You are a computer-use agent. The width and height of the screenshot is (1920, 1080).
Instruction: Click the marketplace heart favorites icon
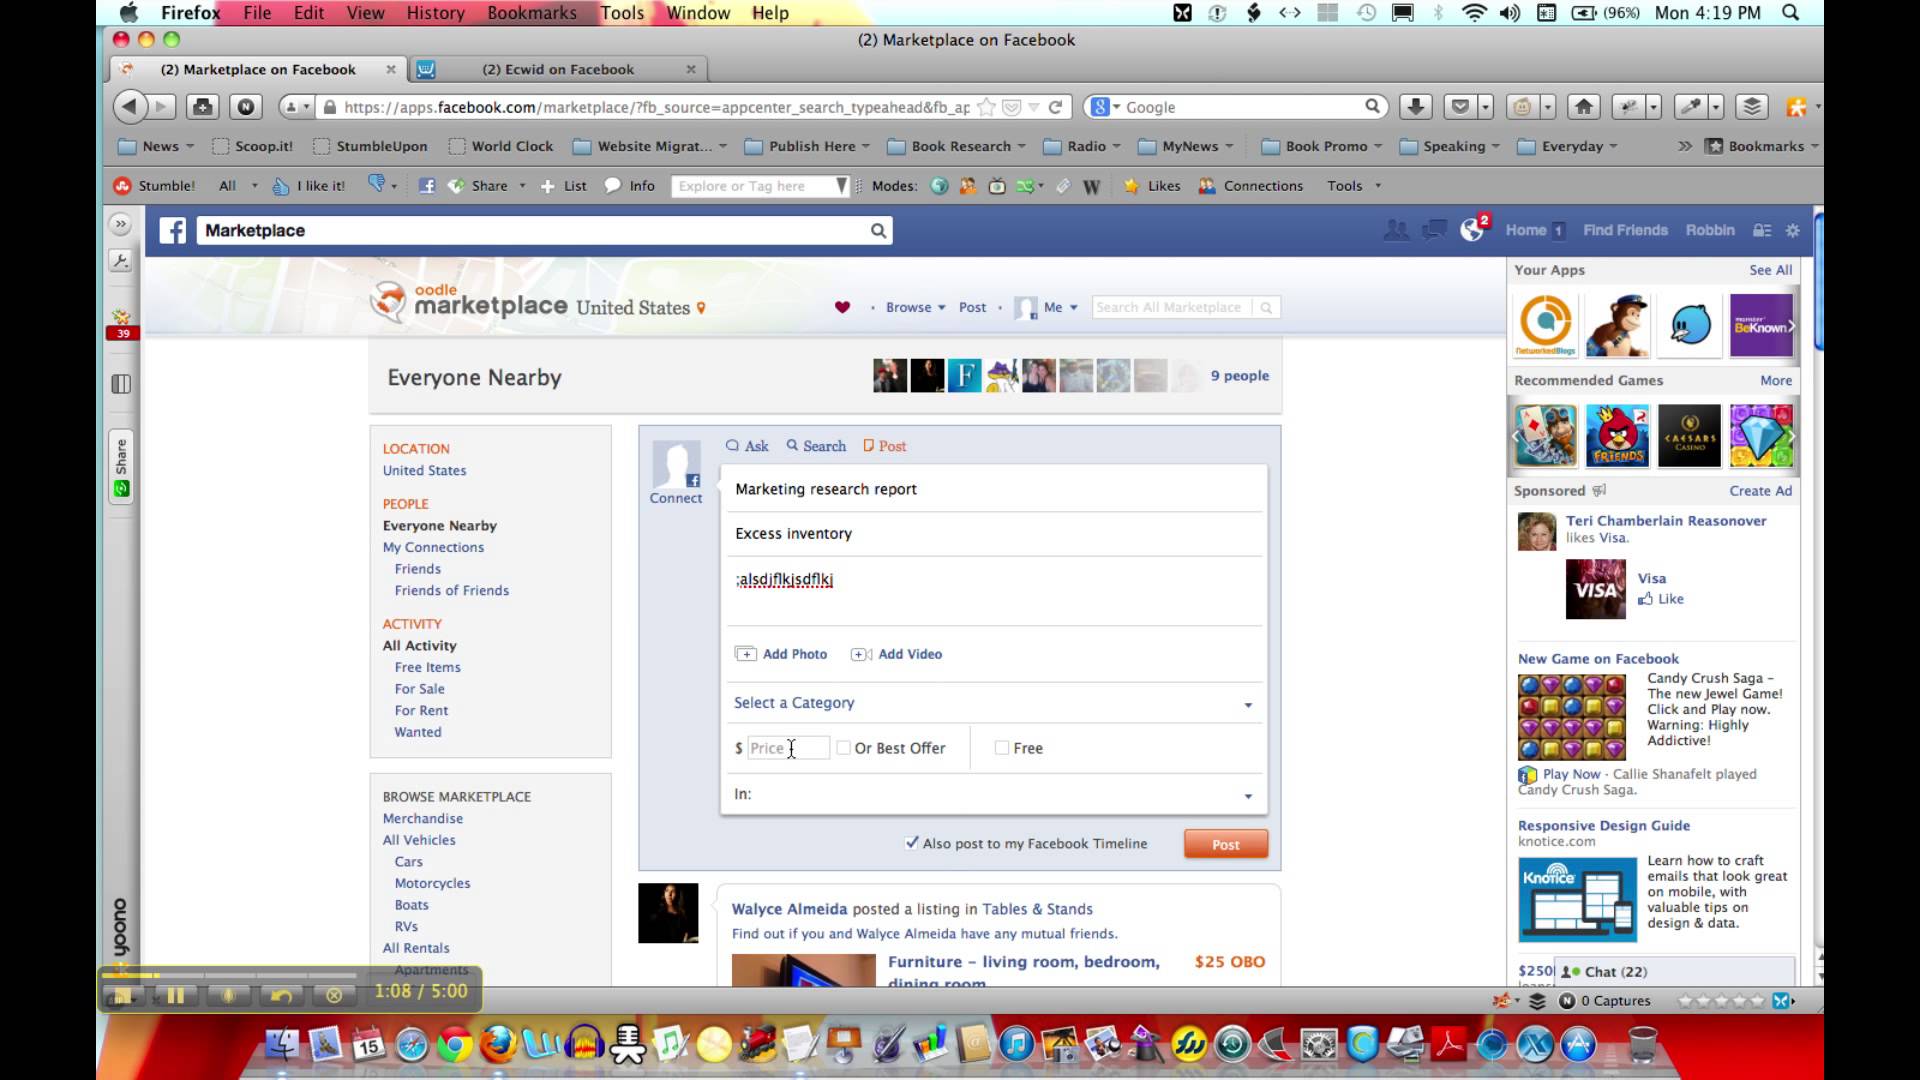coord(842,307)
